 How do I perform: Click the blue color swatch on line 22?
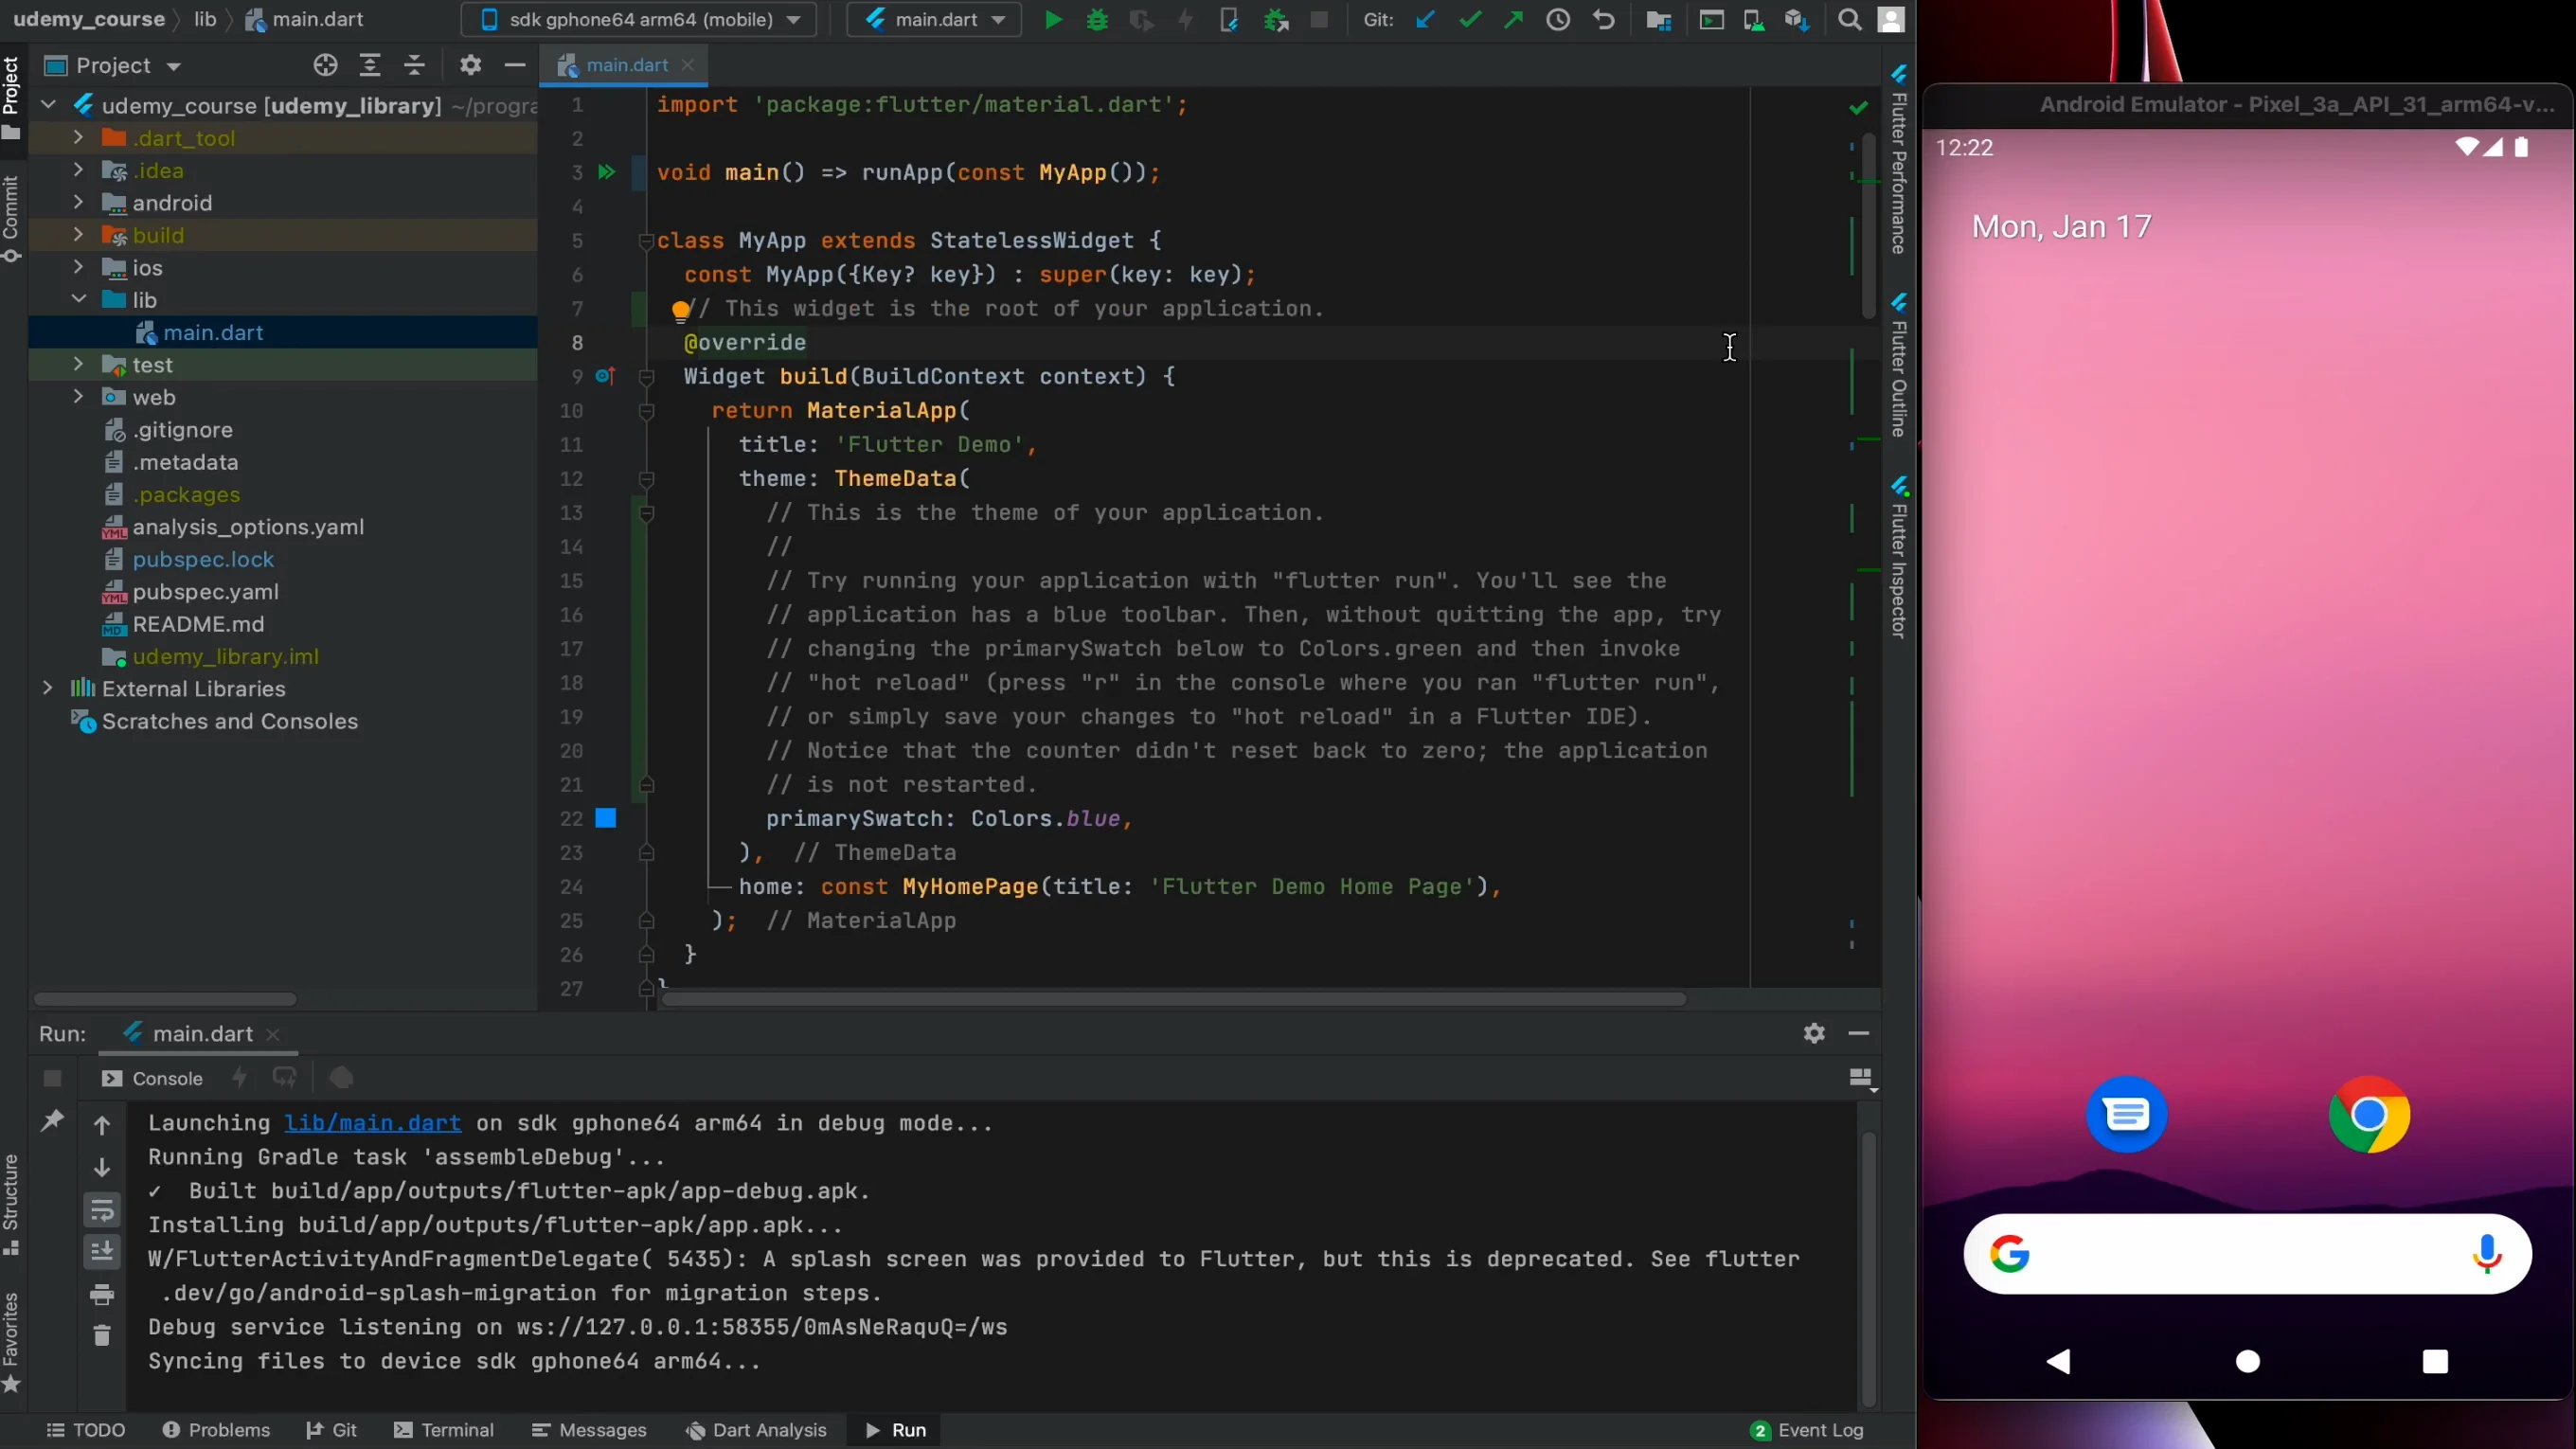point(606,818)
